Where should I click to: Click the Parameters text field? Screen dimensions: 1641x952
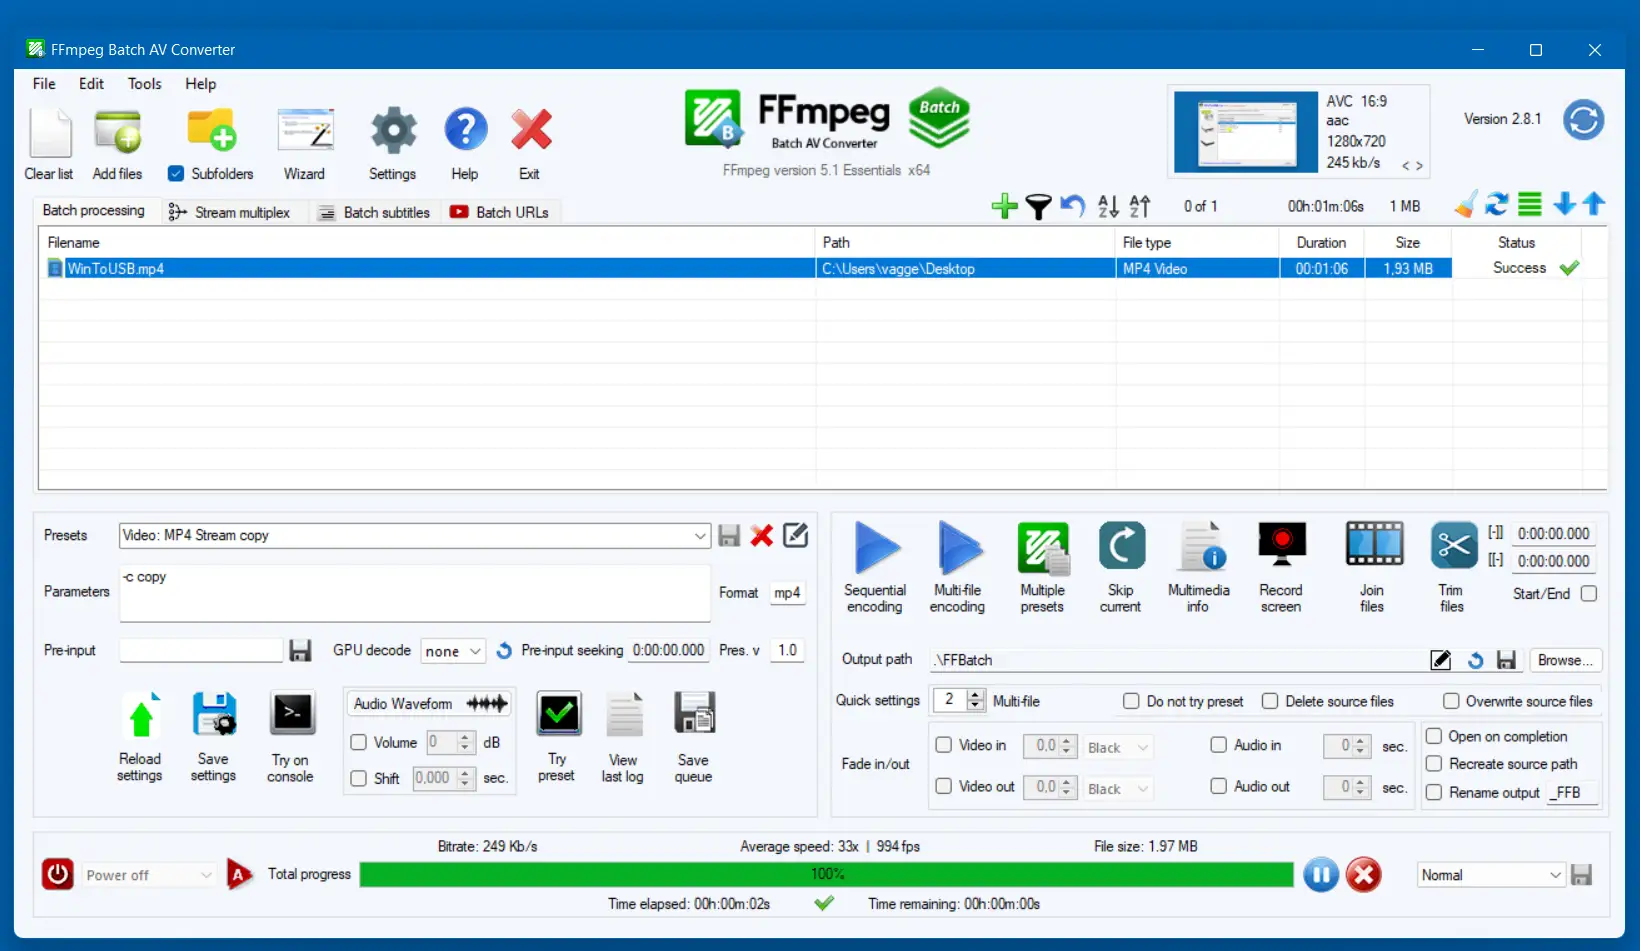[415, 594]
